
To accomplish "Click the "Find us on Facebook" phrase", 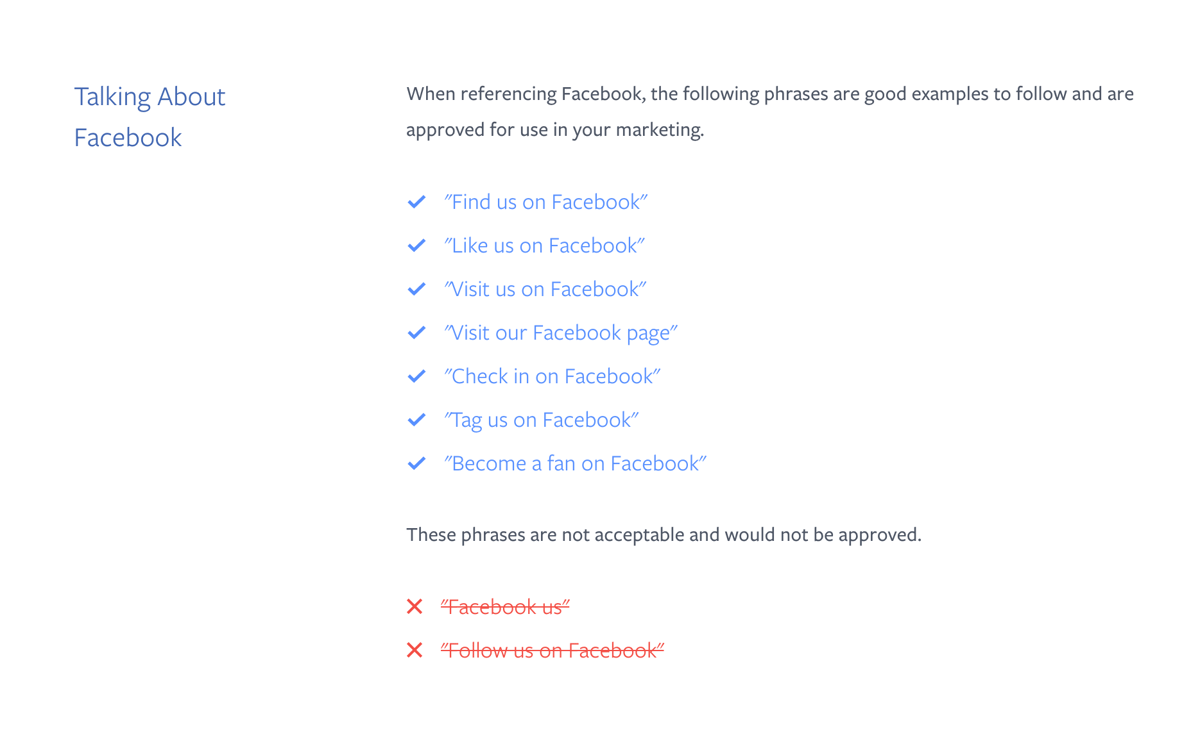I will (546, 202).
